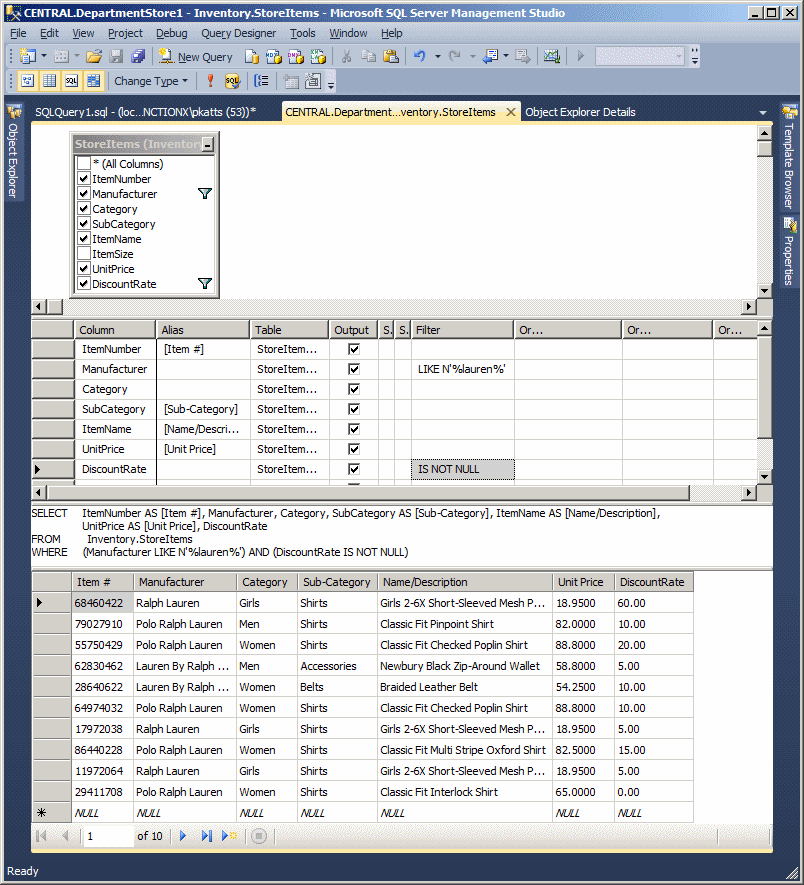Screen dimensions: 804x885
Task: Uncheck the ItemNumber column in StoreItems table
Action: pos(84,179)
